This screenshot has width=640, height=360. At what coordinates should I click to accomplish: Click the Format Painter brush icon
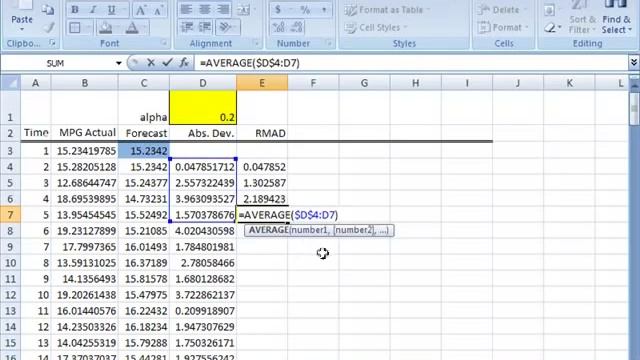click(x=49, y=27)
